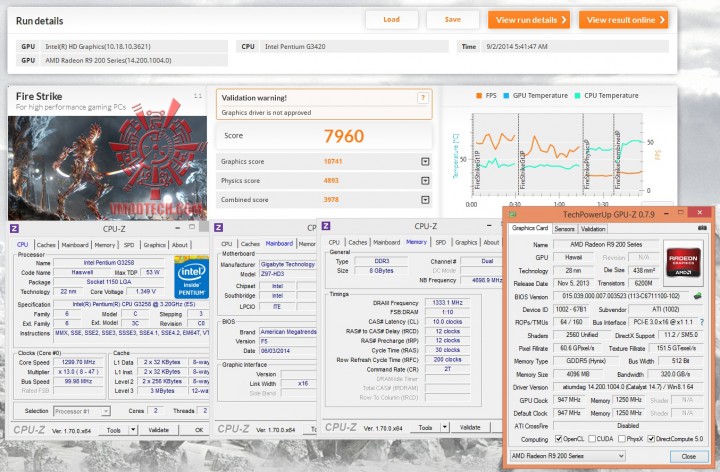Click ATI CrossFire Disabled field in GPU-Z
720x472 pixels.
628,426
